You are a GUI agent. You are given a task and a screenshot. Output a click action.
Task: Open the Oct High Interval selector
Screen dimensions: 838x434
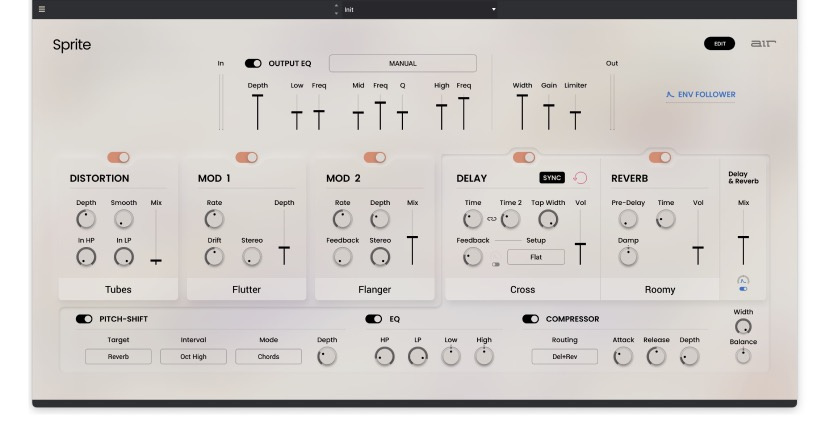click(x=193, y=356)
